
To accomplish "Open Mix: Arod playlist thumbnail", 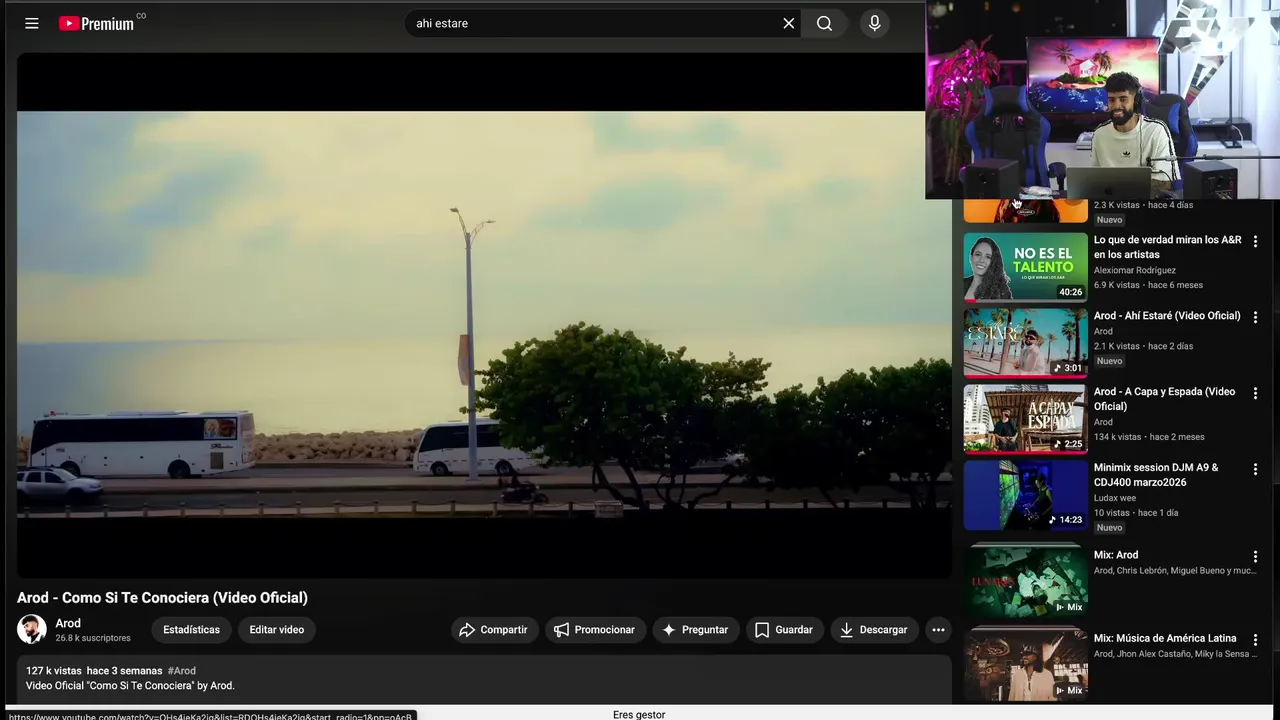I will click(x=1025, y=580).
